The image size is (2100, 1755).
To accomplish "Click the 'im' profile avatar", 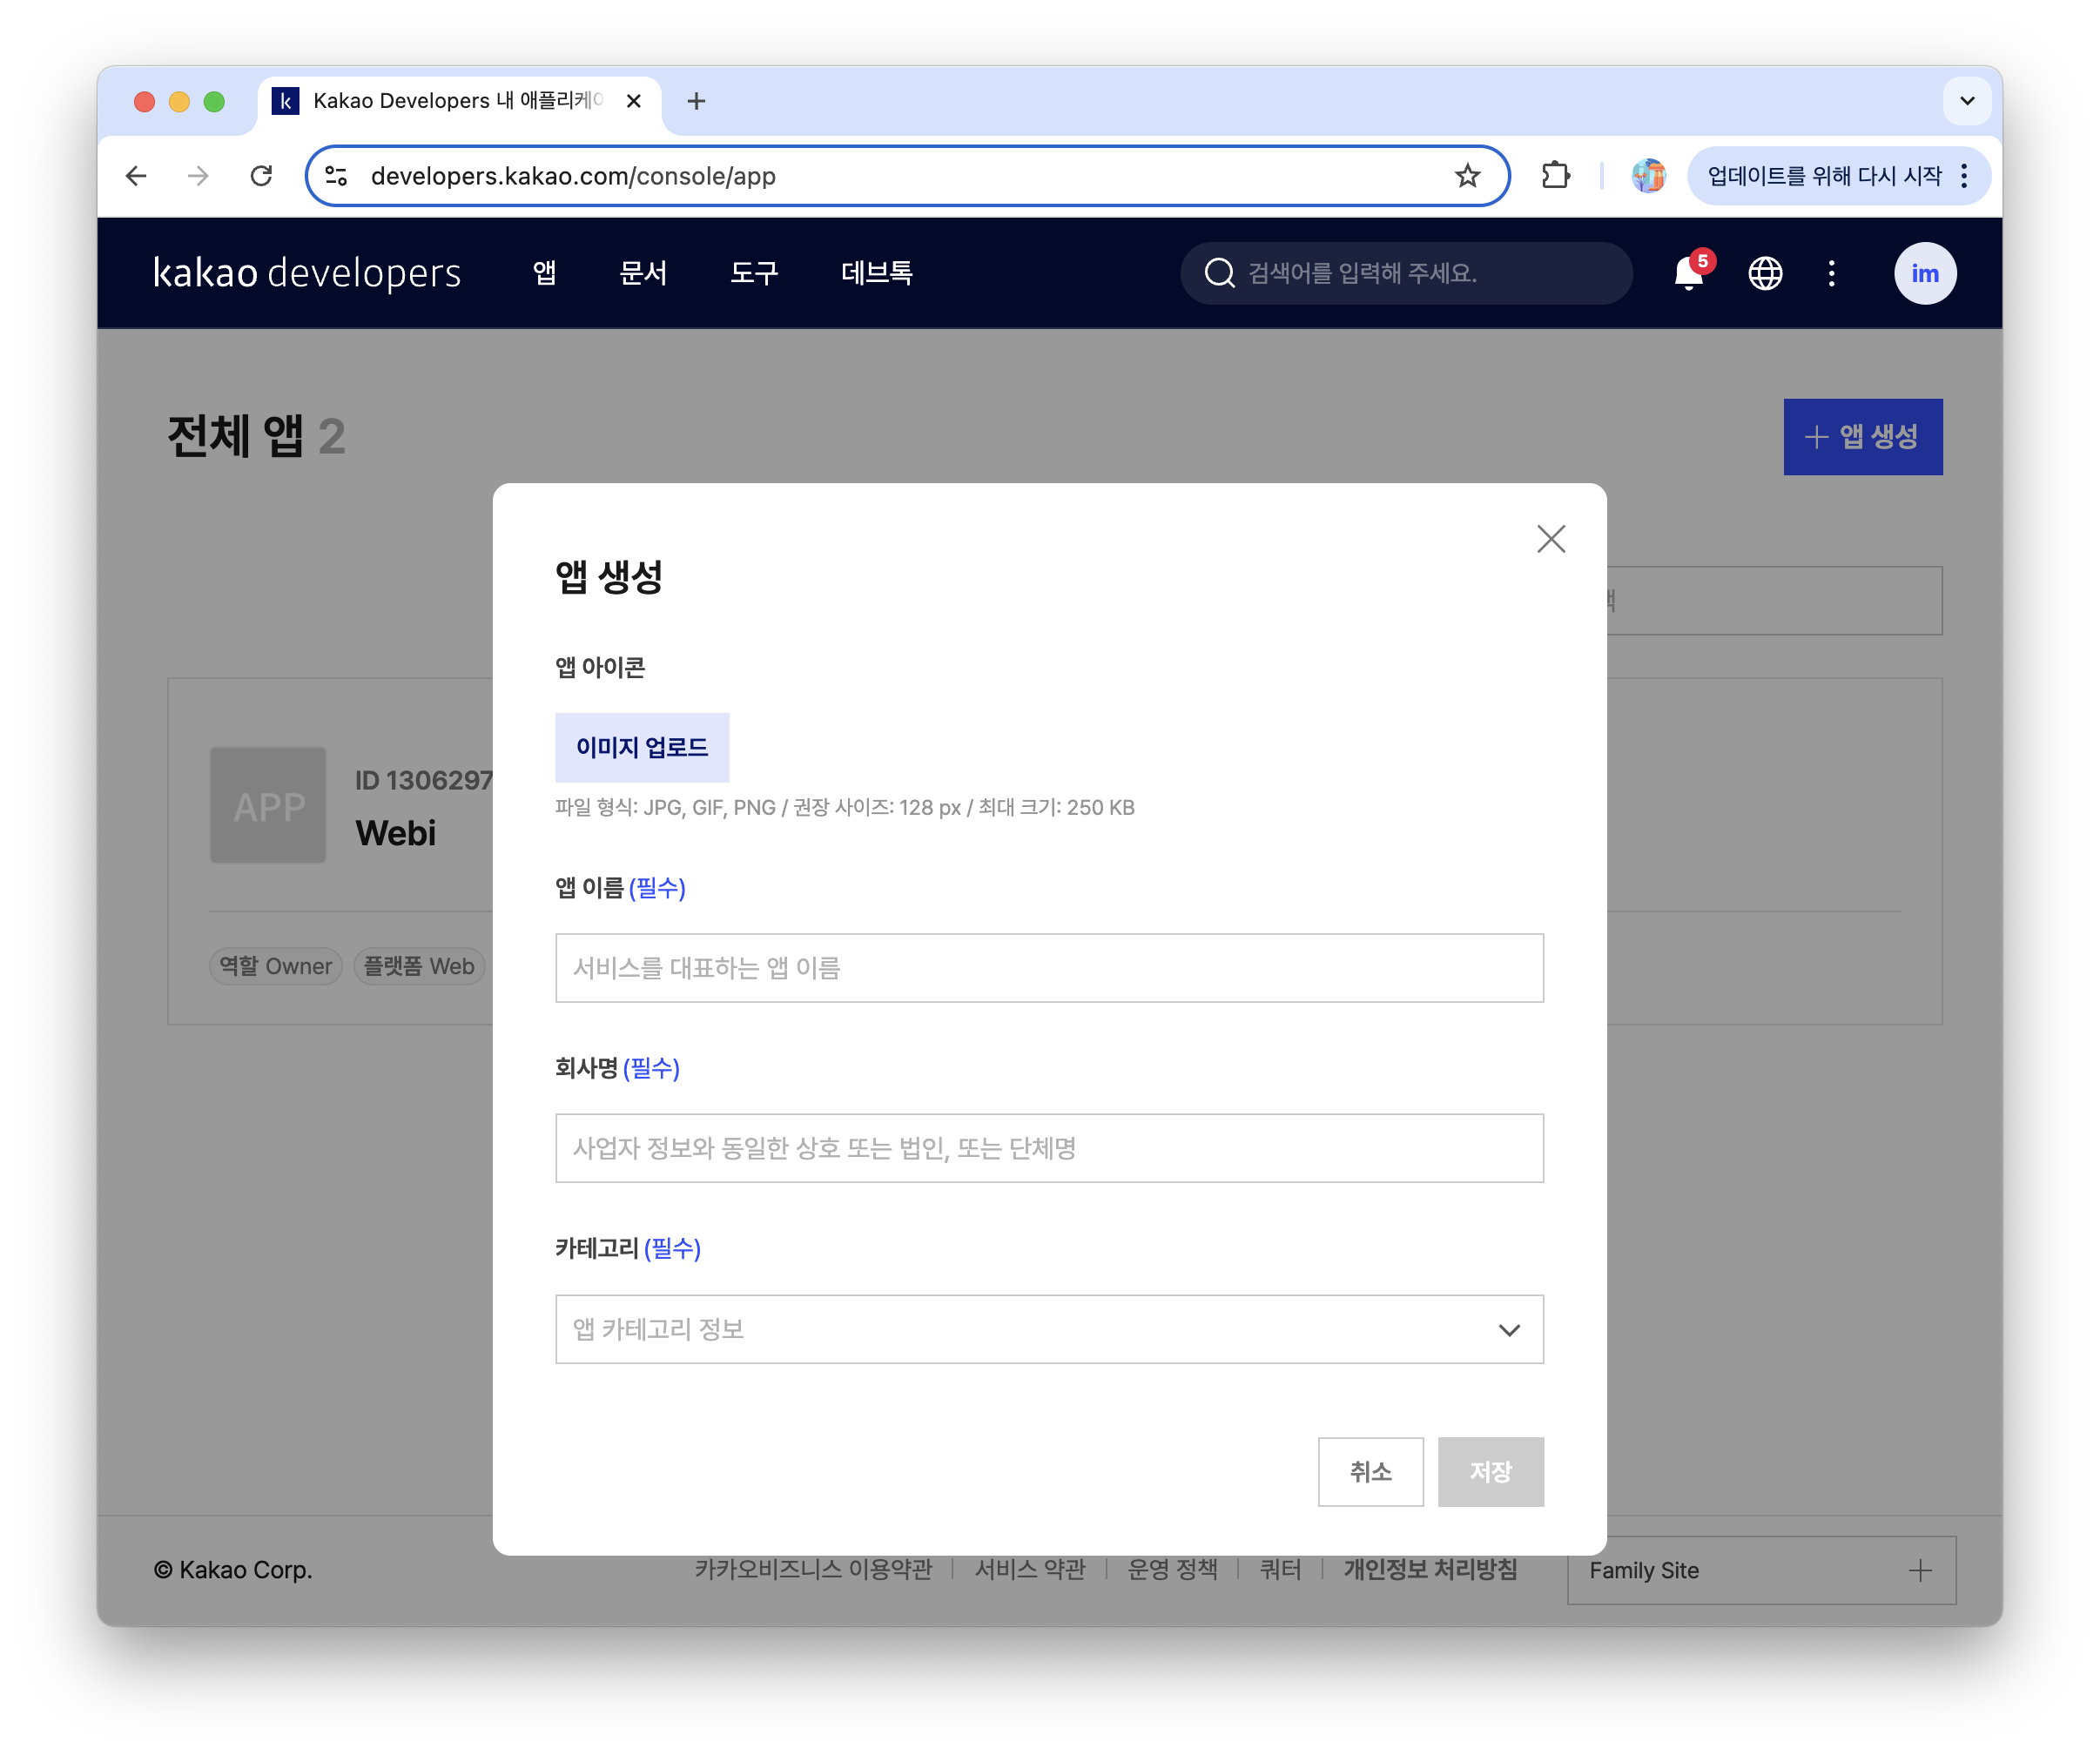I will click(x=1924, y=273).
